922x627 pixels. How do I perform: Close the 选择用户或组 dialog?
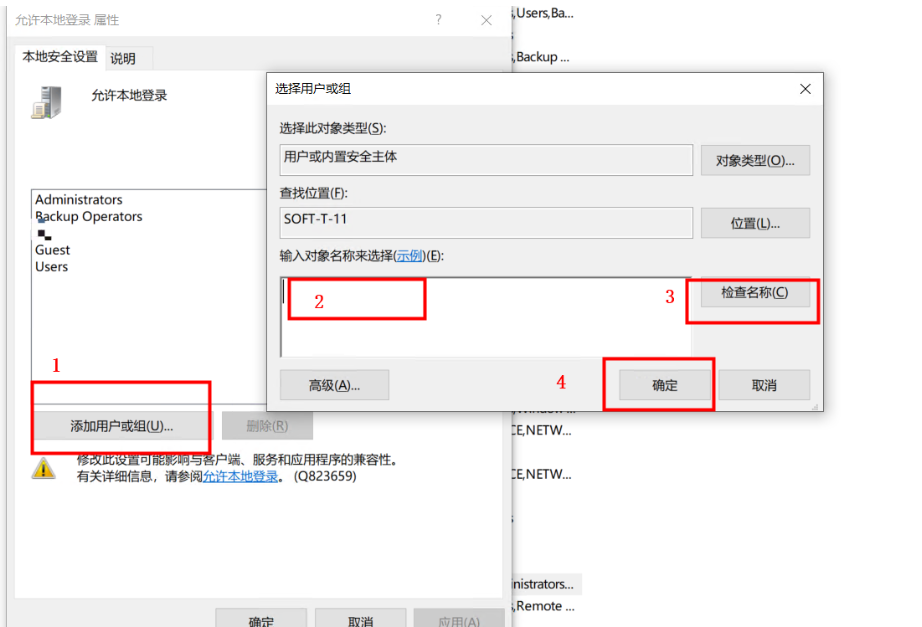pos(805,89)
